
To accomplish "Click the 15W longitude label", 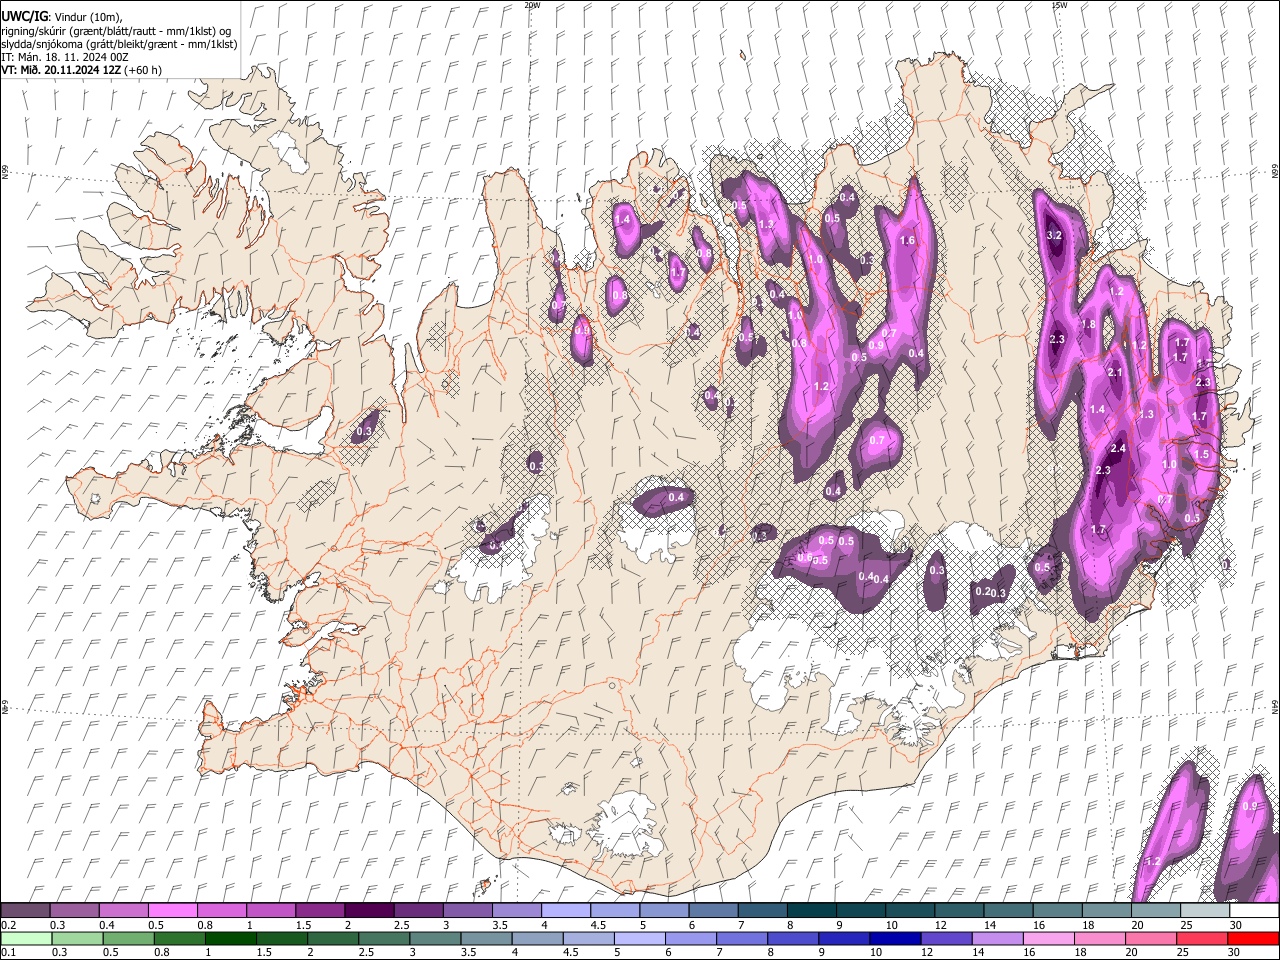I will 1059,5.
